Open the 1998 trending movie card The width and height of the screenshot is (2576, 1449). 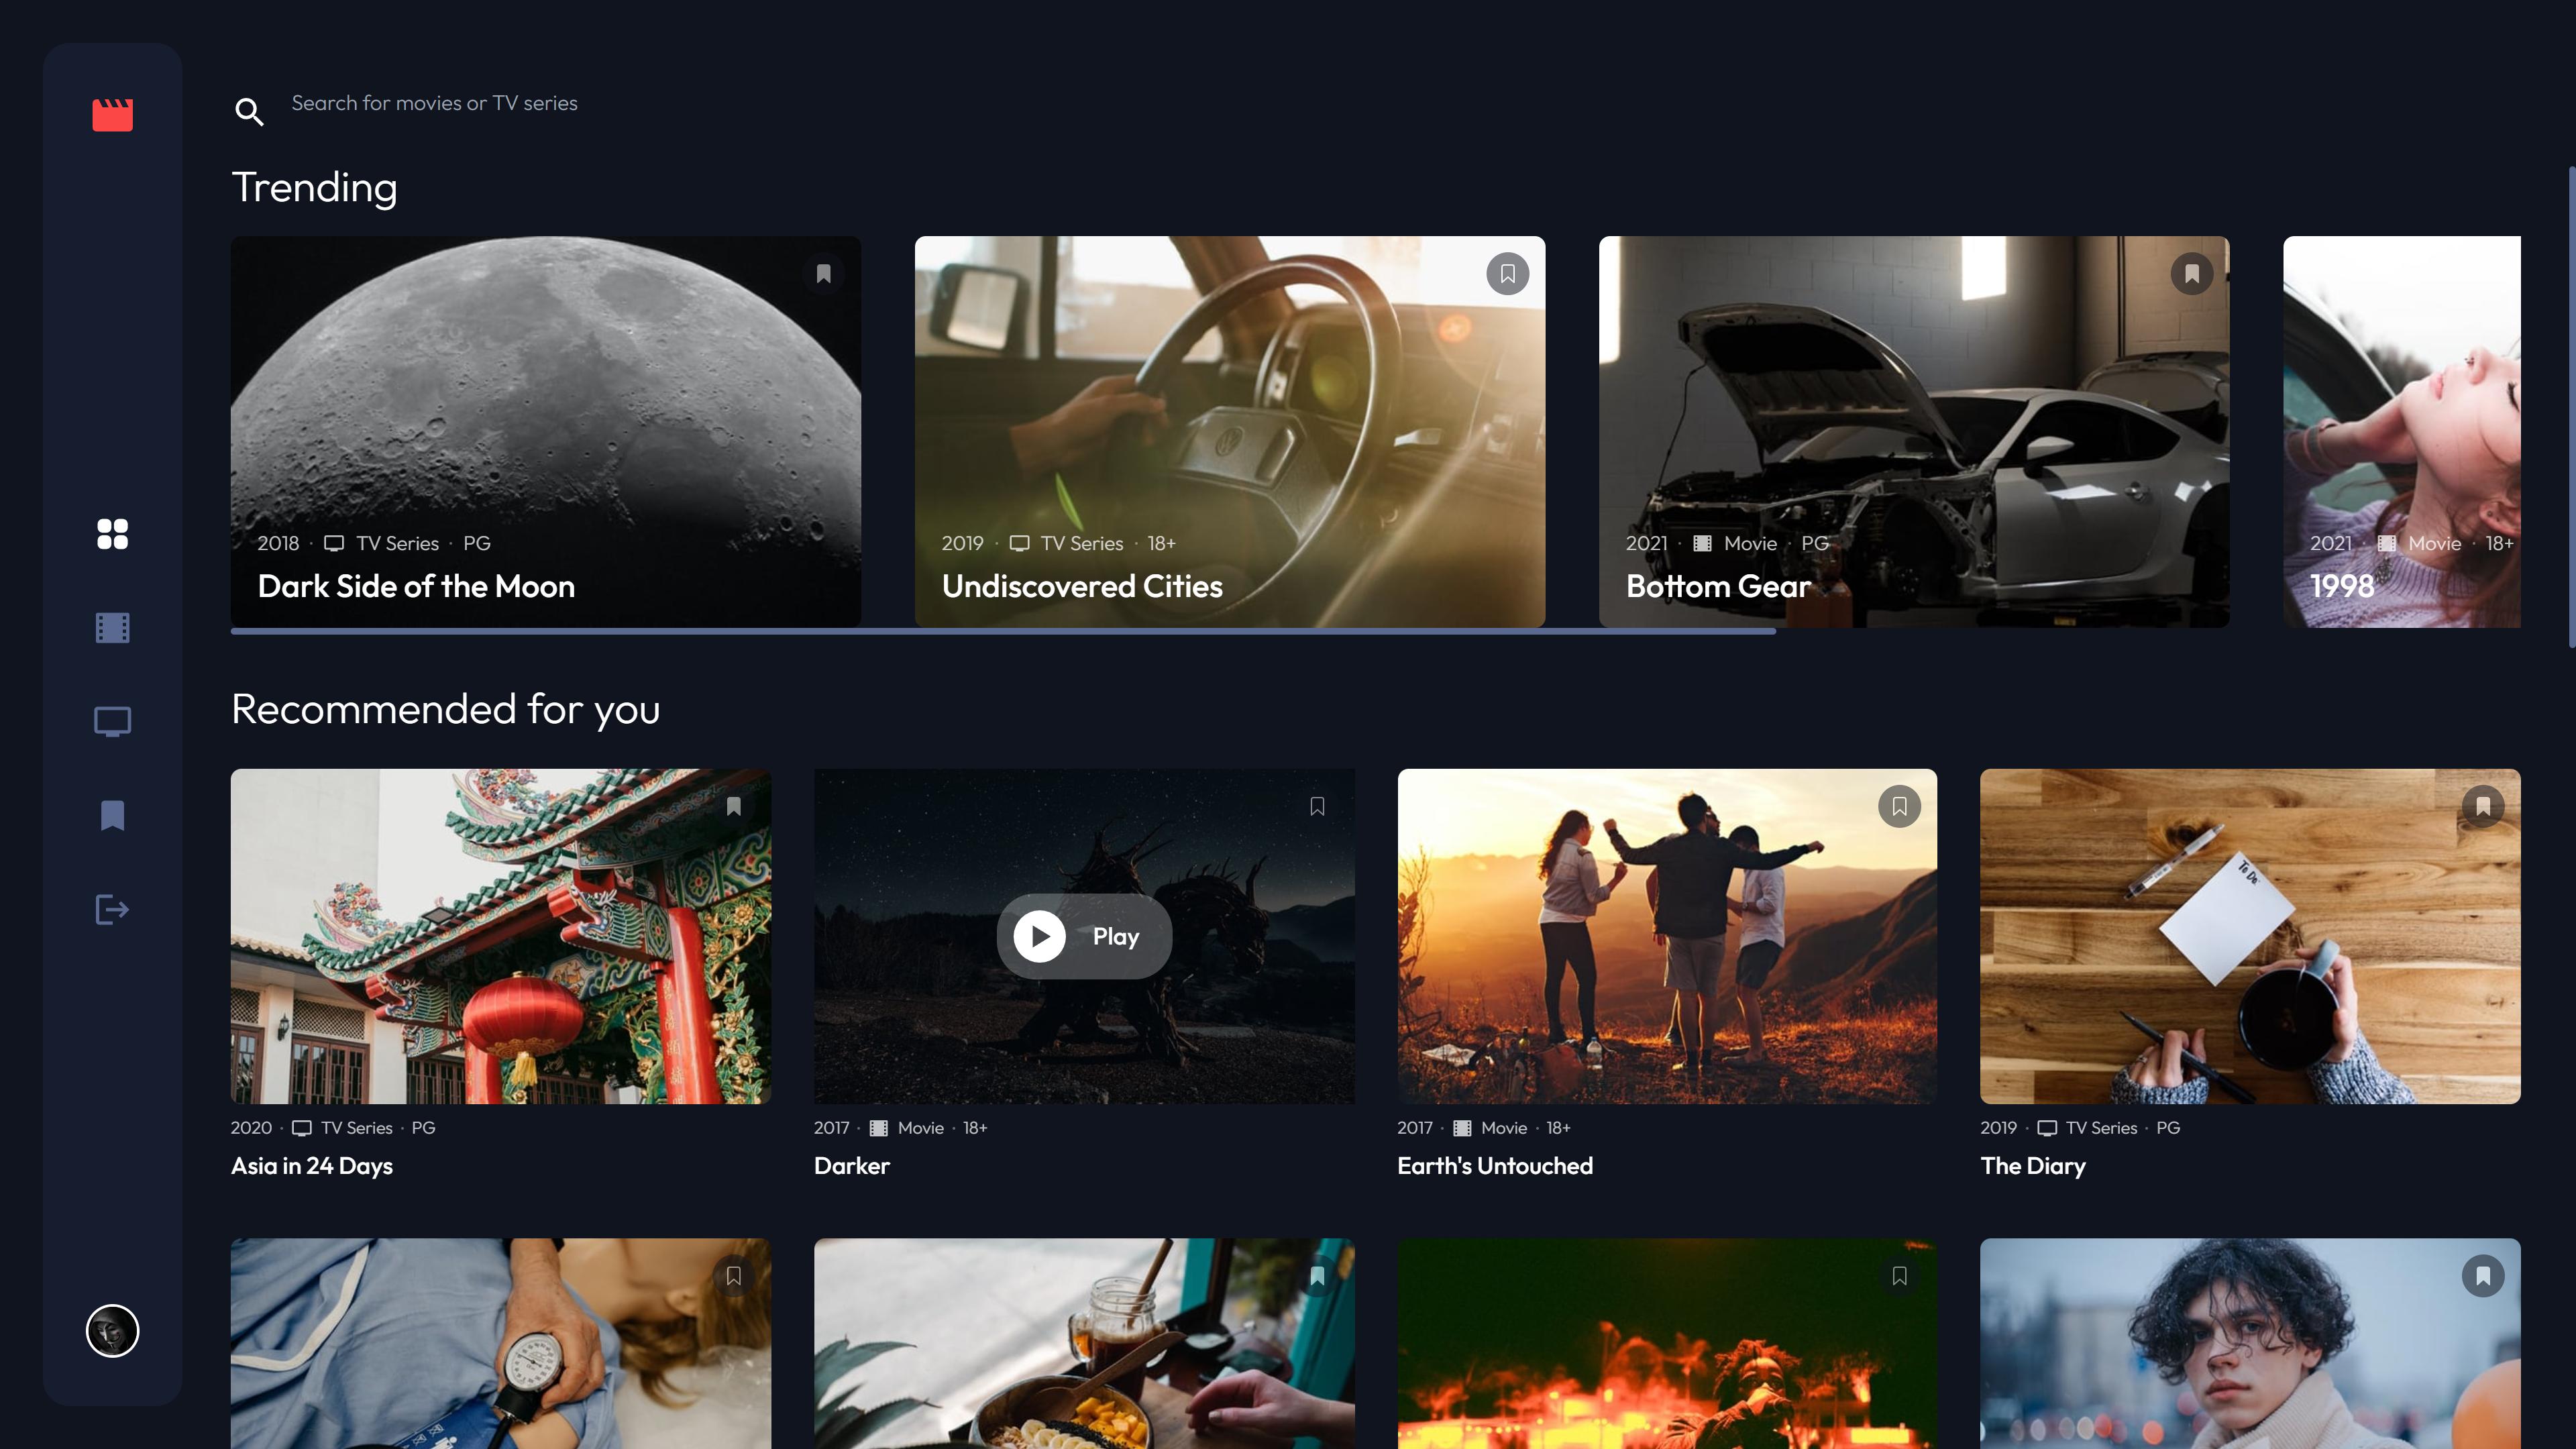tap(2401, 431)
